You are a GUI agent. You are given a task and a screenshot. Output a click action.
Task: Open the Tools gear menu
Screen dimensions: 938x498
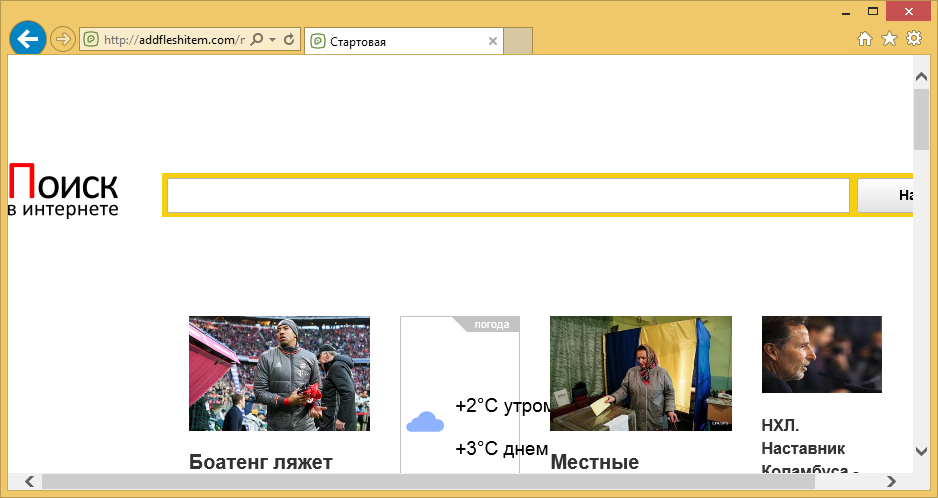click(x=913, y=39)
